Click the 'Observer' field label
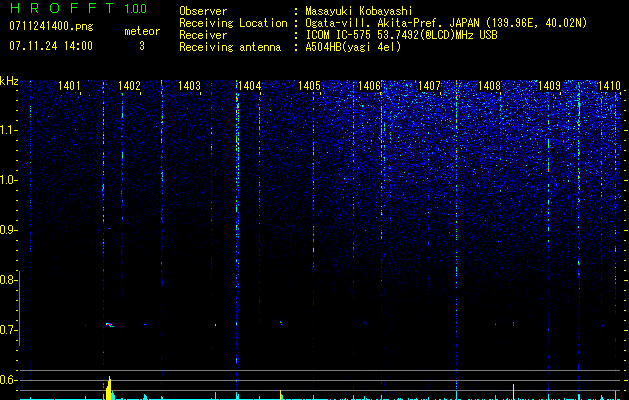Screen dimensions: 629x400 pos(203,11)
